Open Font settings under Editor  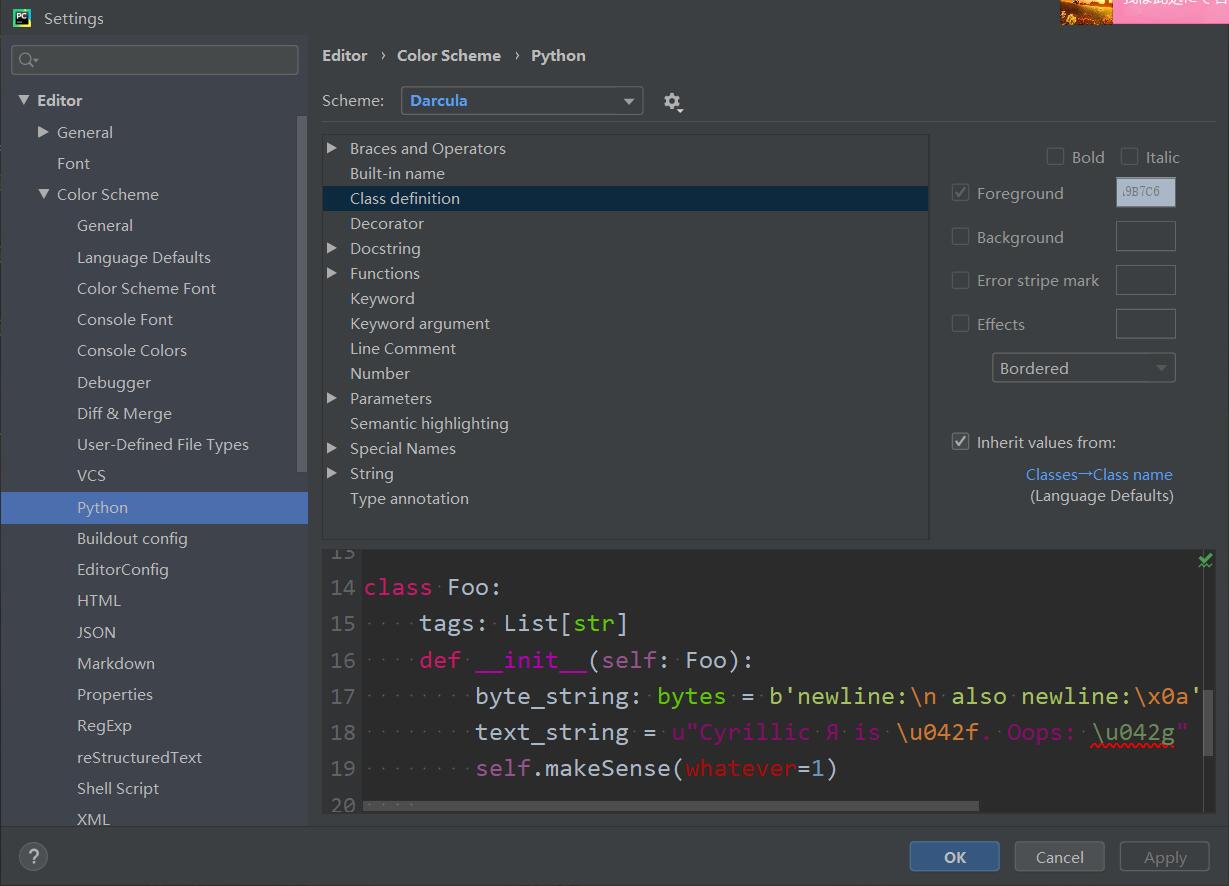coord(73,163)
